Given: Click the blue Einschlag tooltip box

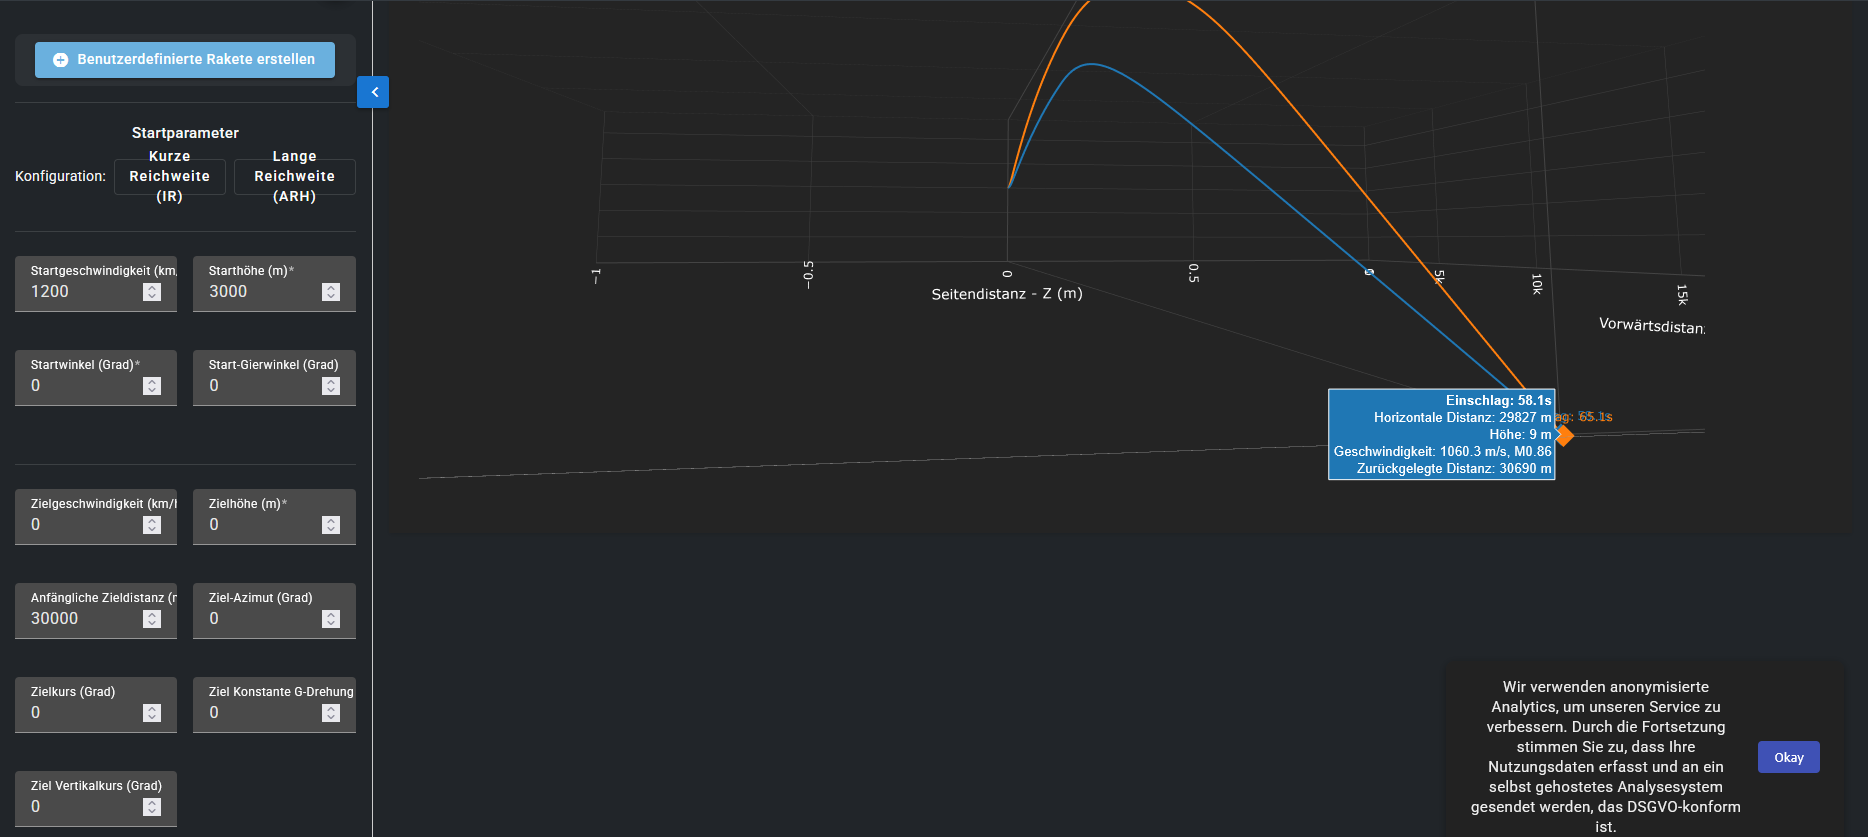Looking at the screenshot, I should 1441,434.
